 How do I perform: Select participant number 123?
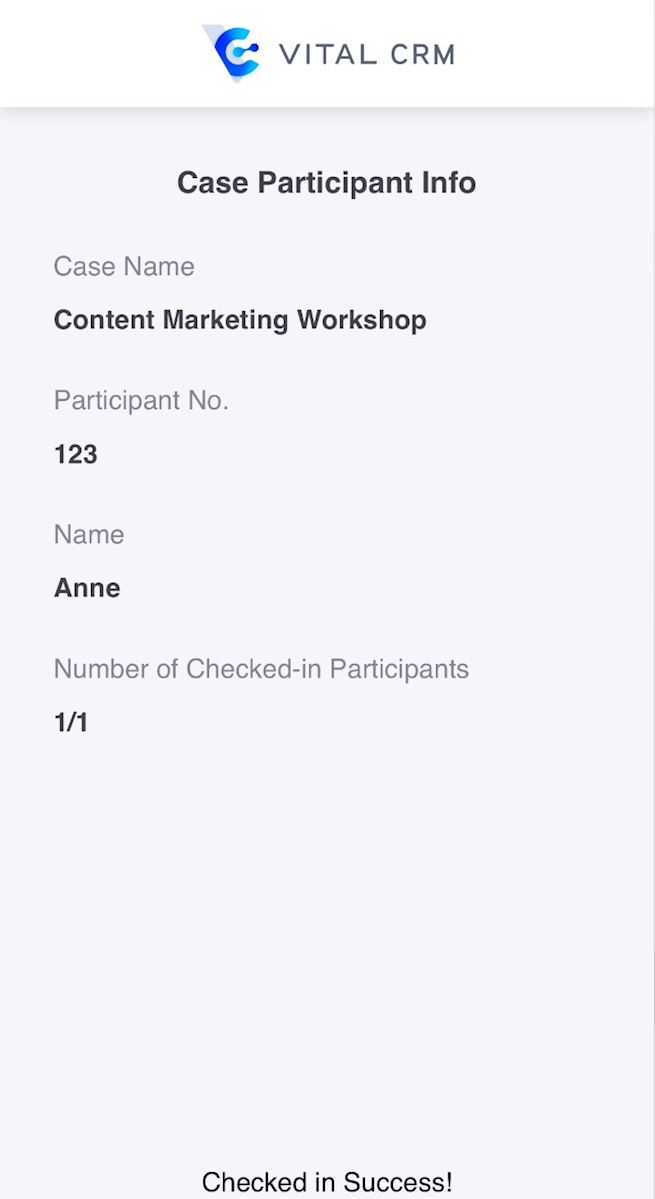[x=76, y=455]
